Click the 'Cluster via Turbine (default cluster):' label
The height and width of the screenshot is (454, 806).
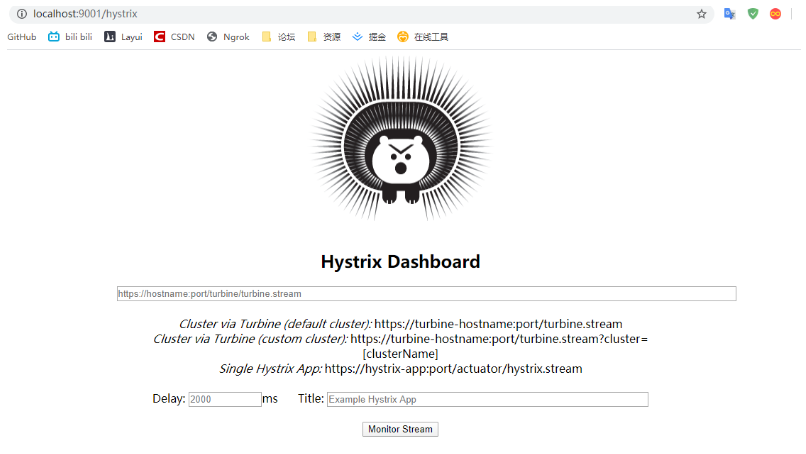pyautogui.click(x=275, y=324)
